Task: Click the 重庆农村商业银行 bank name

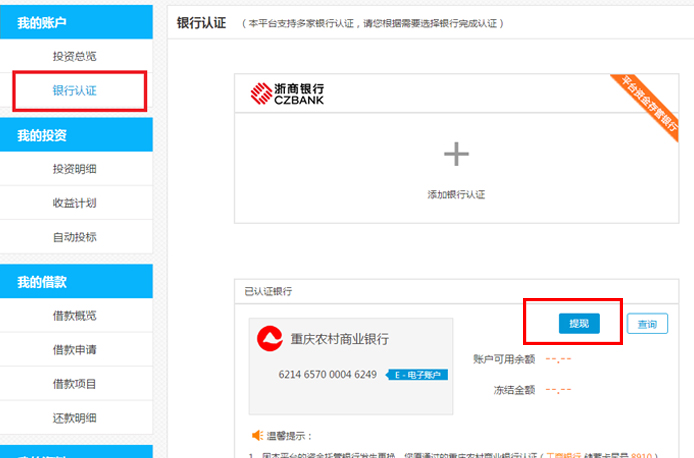Action: click(339, 339)
